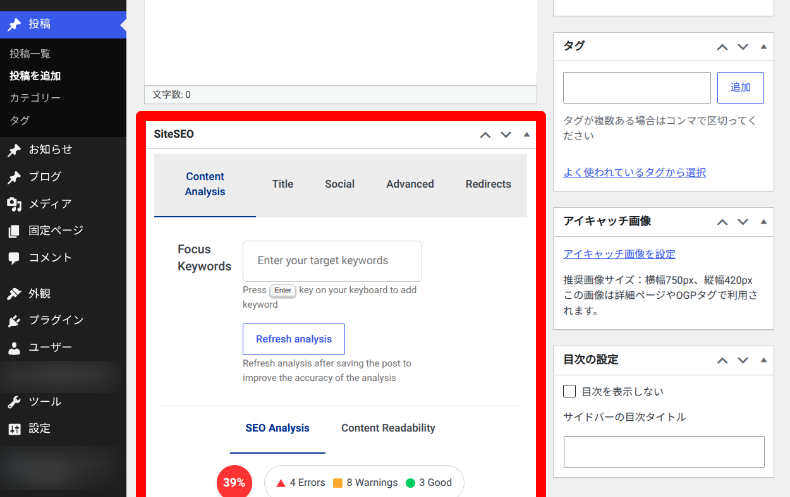The height and width of the screenshot is (497, 790).
Task: Click the 固定ページ pages icon
Action: click(14, 231)
